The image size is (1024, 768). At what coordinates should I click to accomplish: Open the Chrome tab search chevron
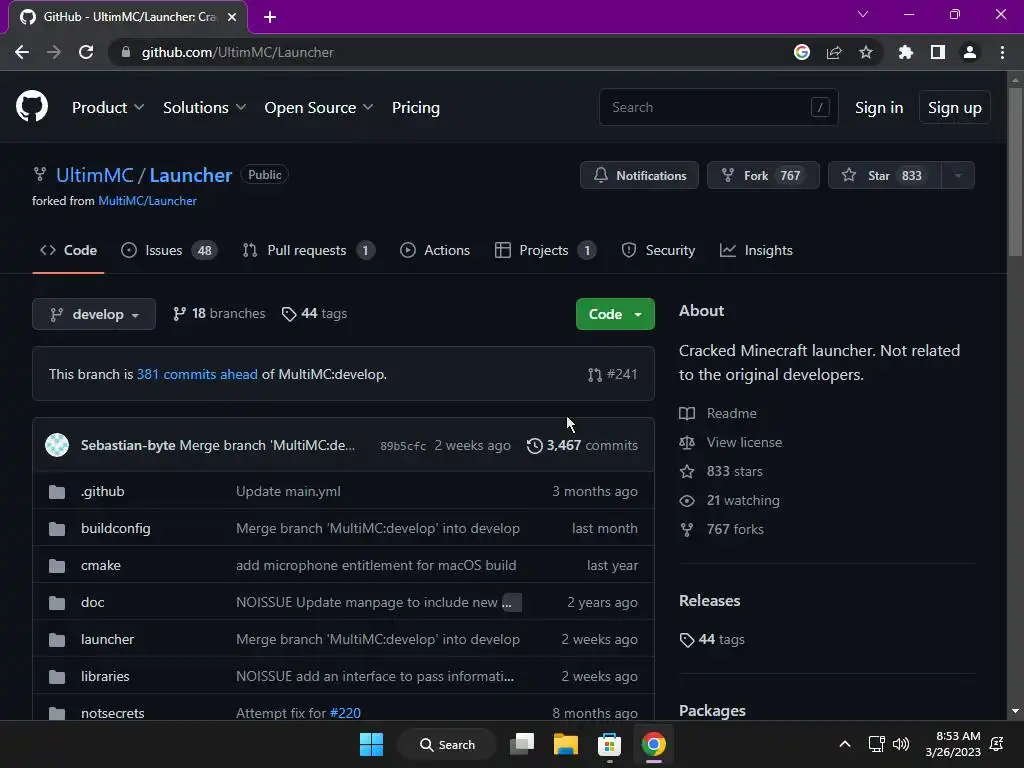(x=863, y=14)
